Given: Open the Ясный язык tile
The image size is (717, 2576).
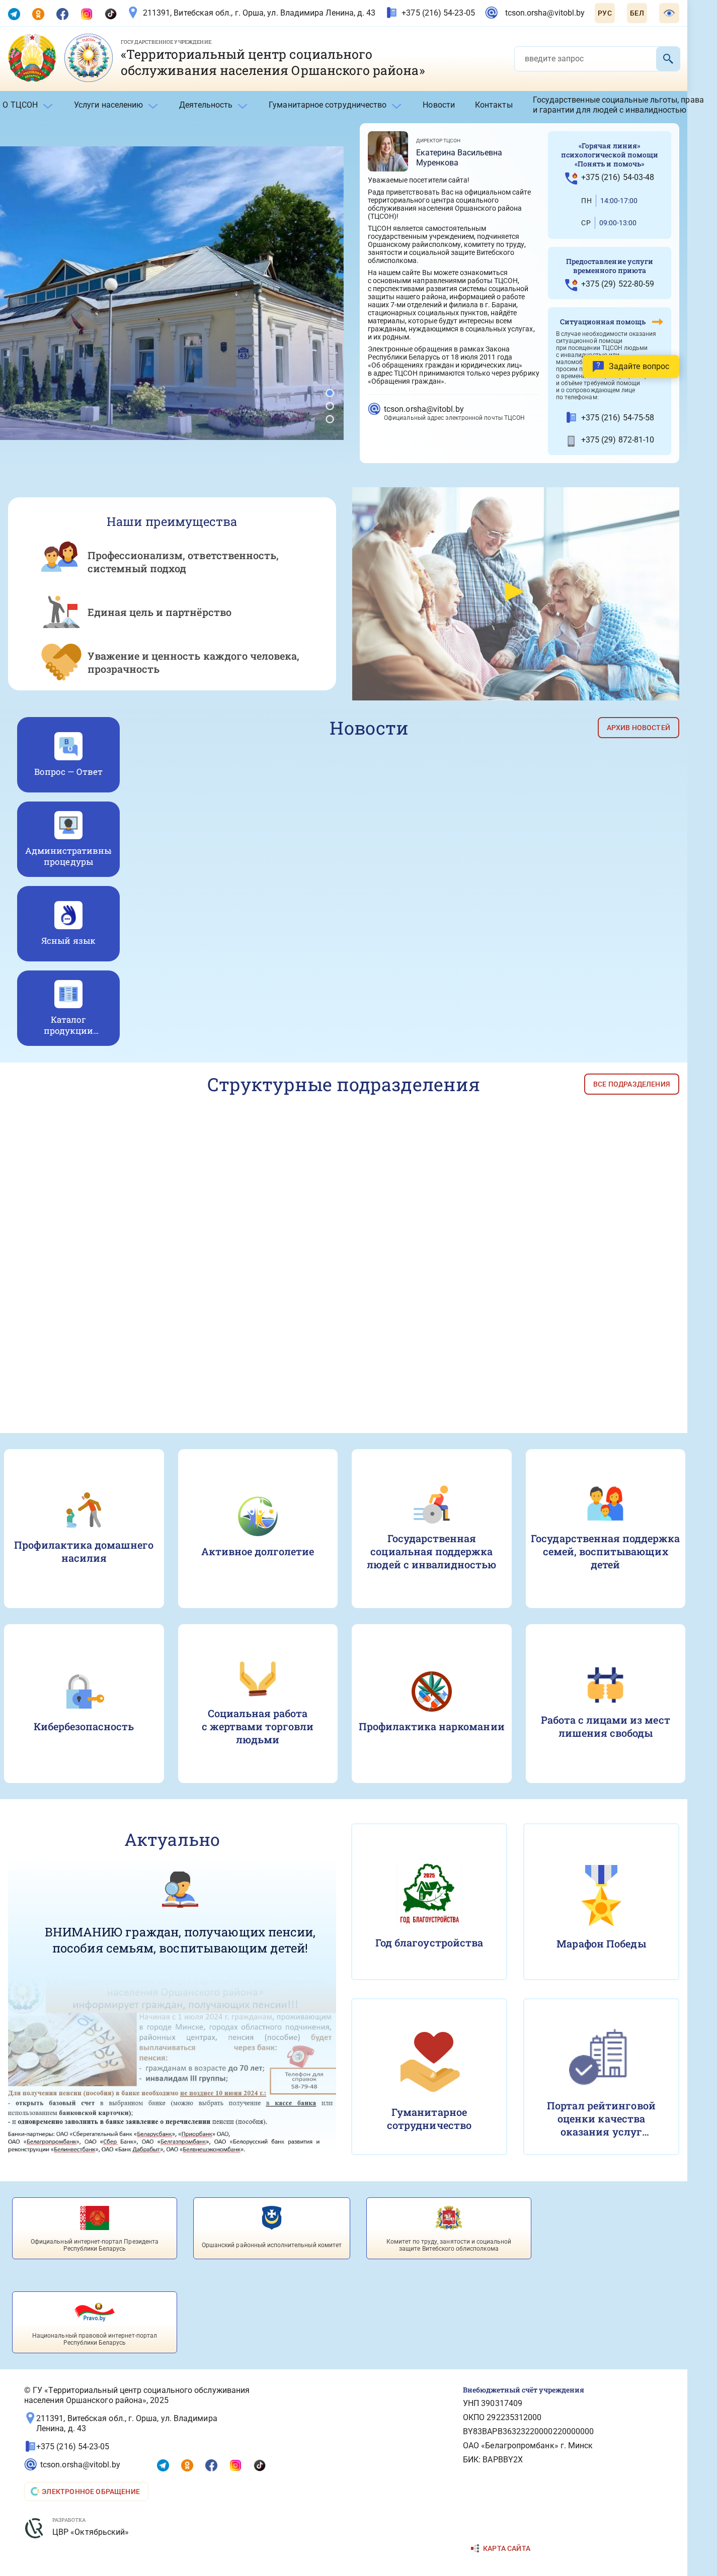Looking at the screenshot, I should (x=68, y=923).
